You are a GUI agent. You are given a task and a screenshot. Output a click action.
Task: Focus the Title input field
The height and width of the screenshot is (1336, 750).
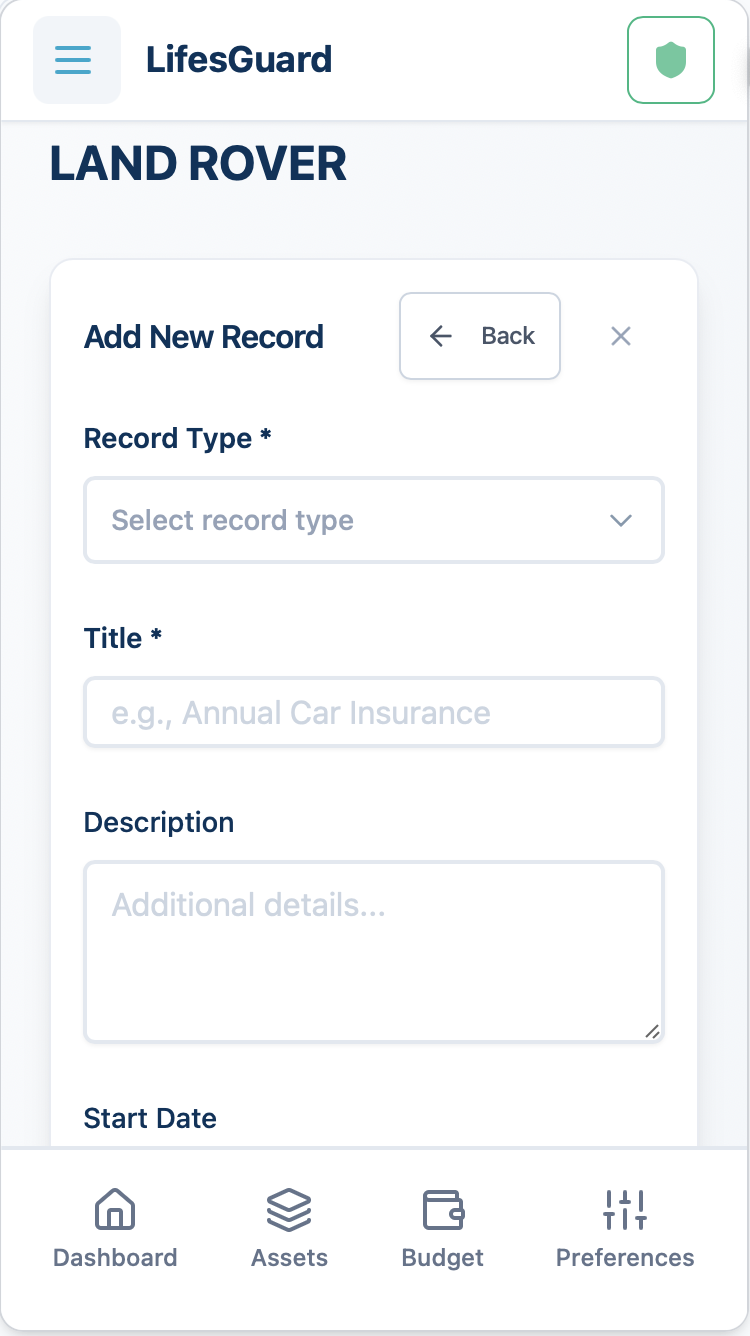click(373, 713)
